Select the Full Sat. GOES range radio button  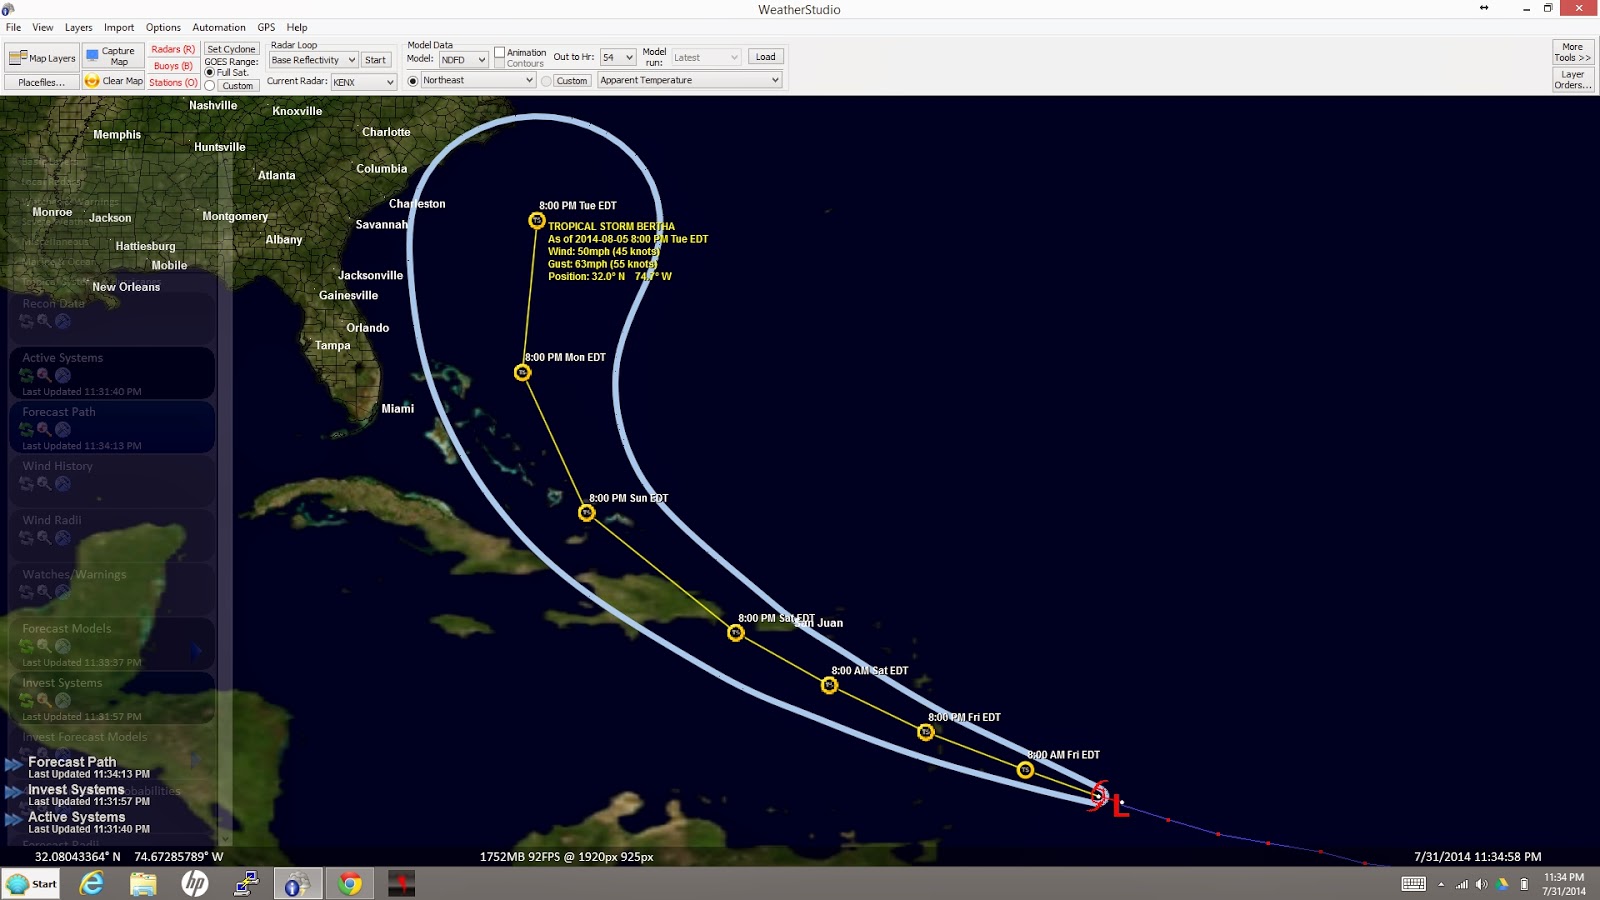(x=210, y=72)
